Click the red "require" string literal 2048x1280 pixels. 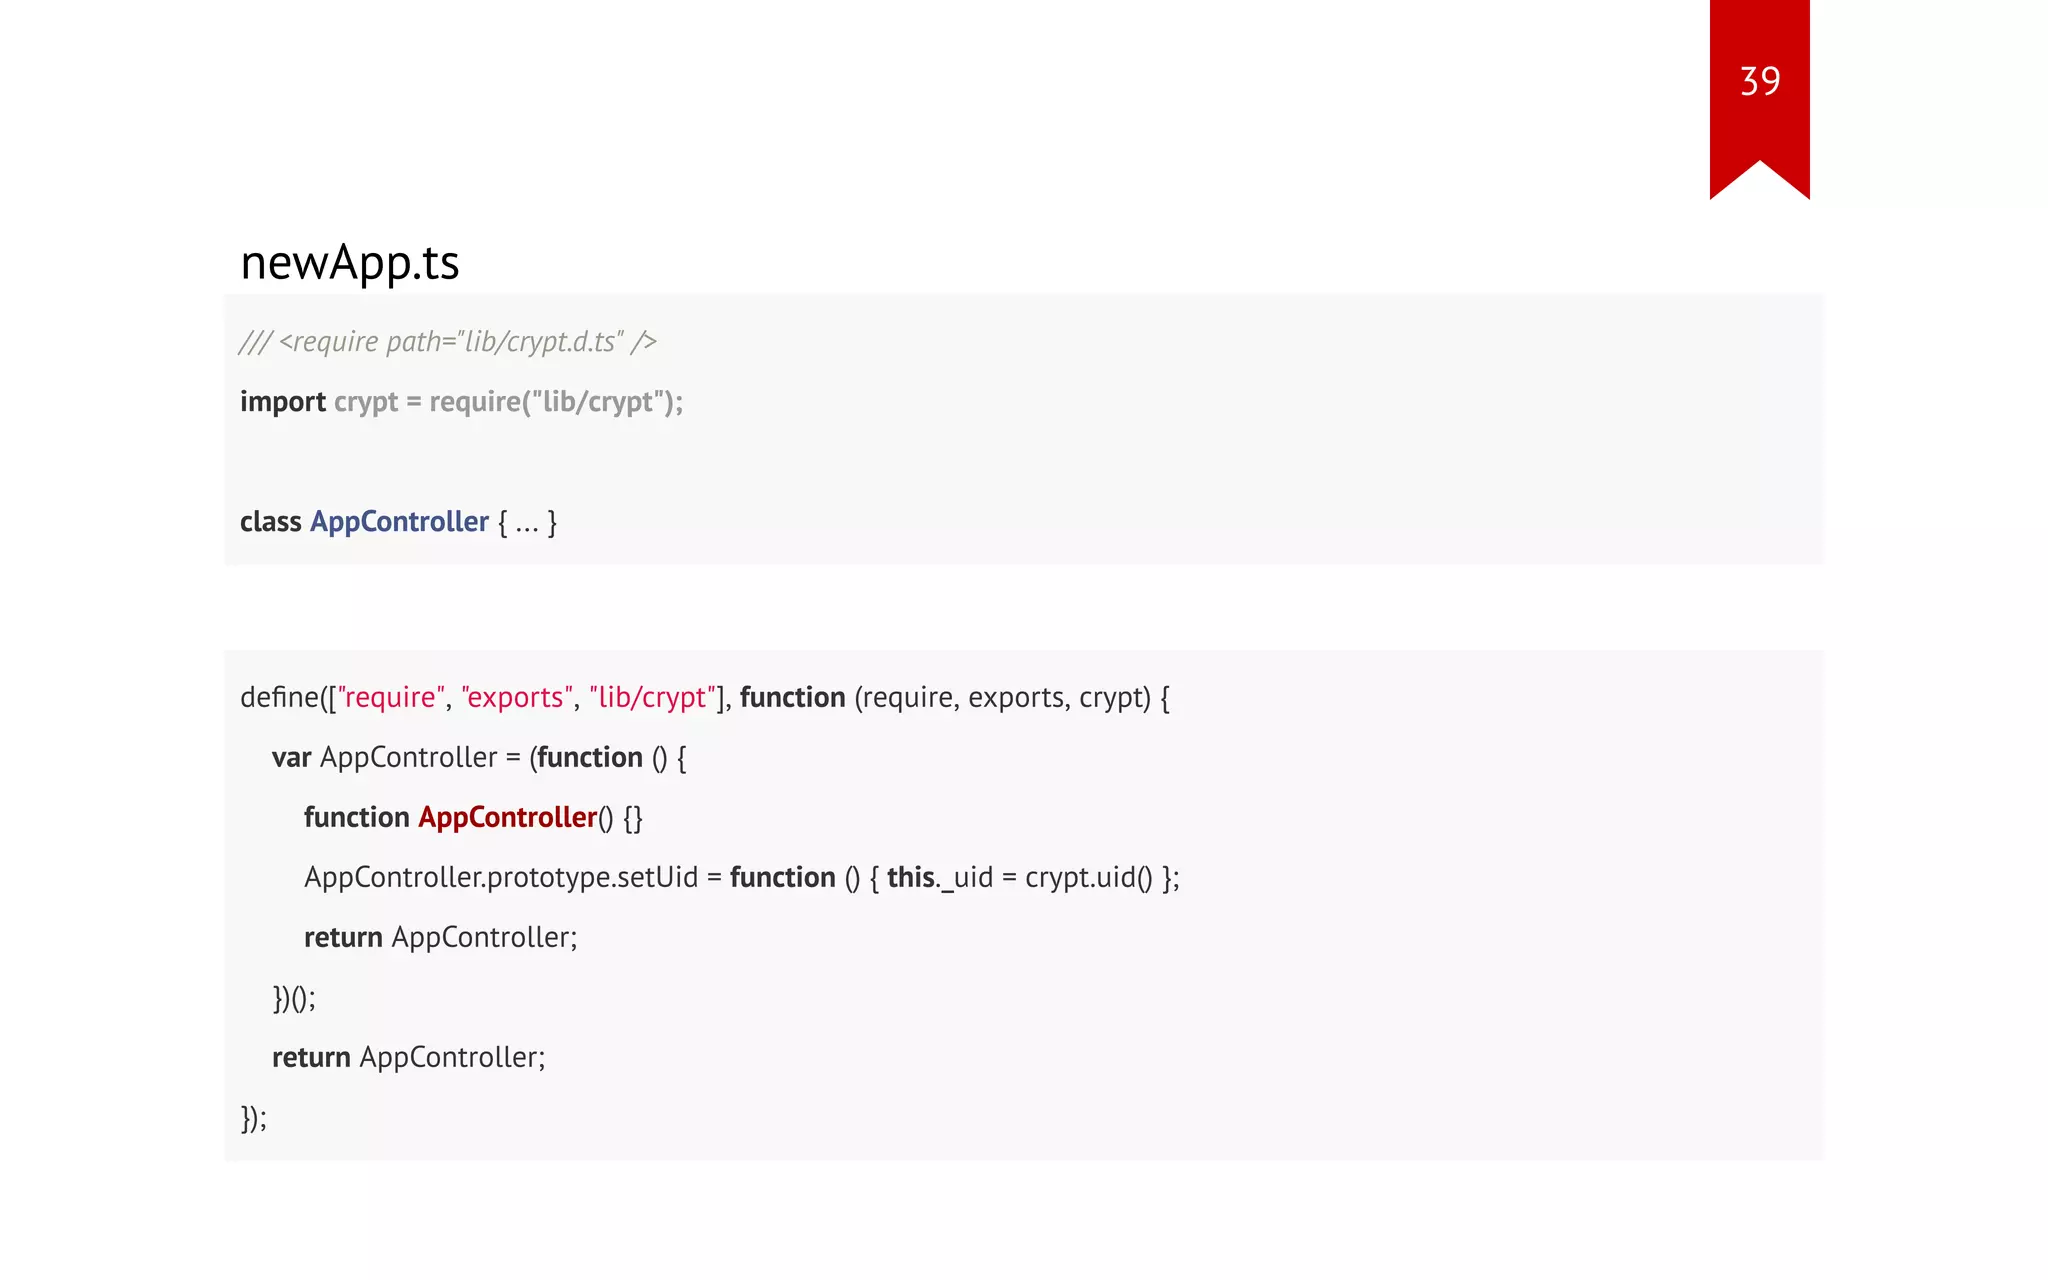(391, 697)
